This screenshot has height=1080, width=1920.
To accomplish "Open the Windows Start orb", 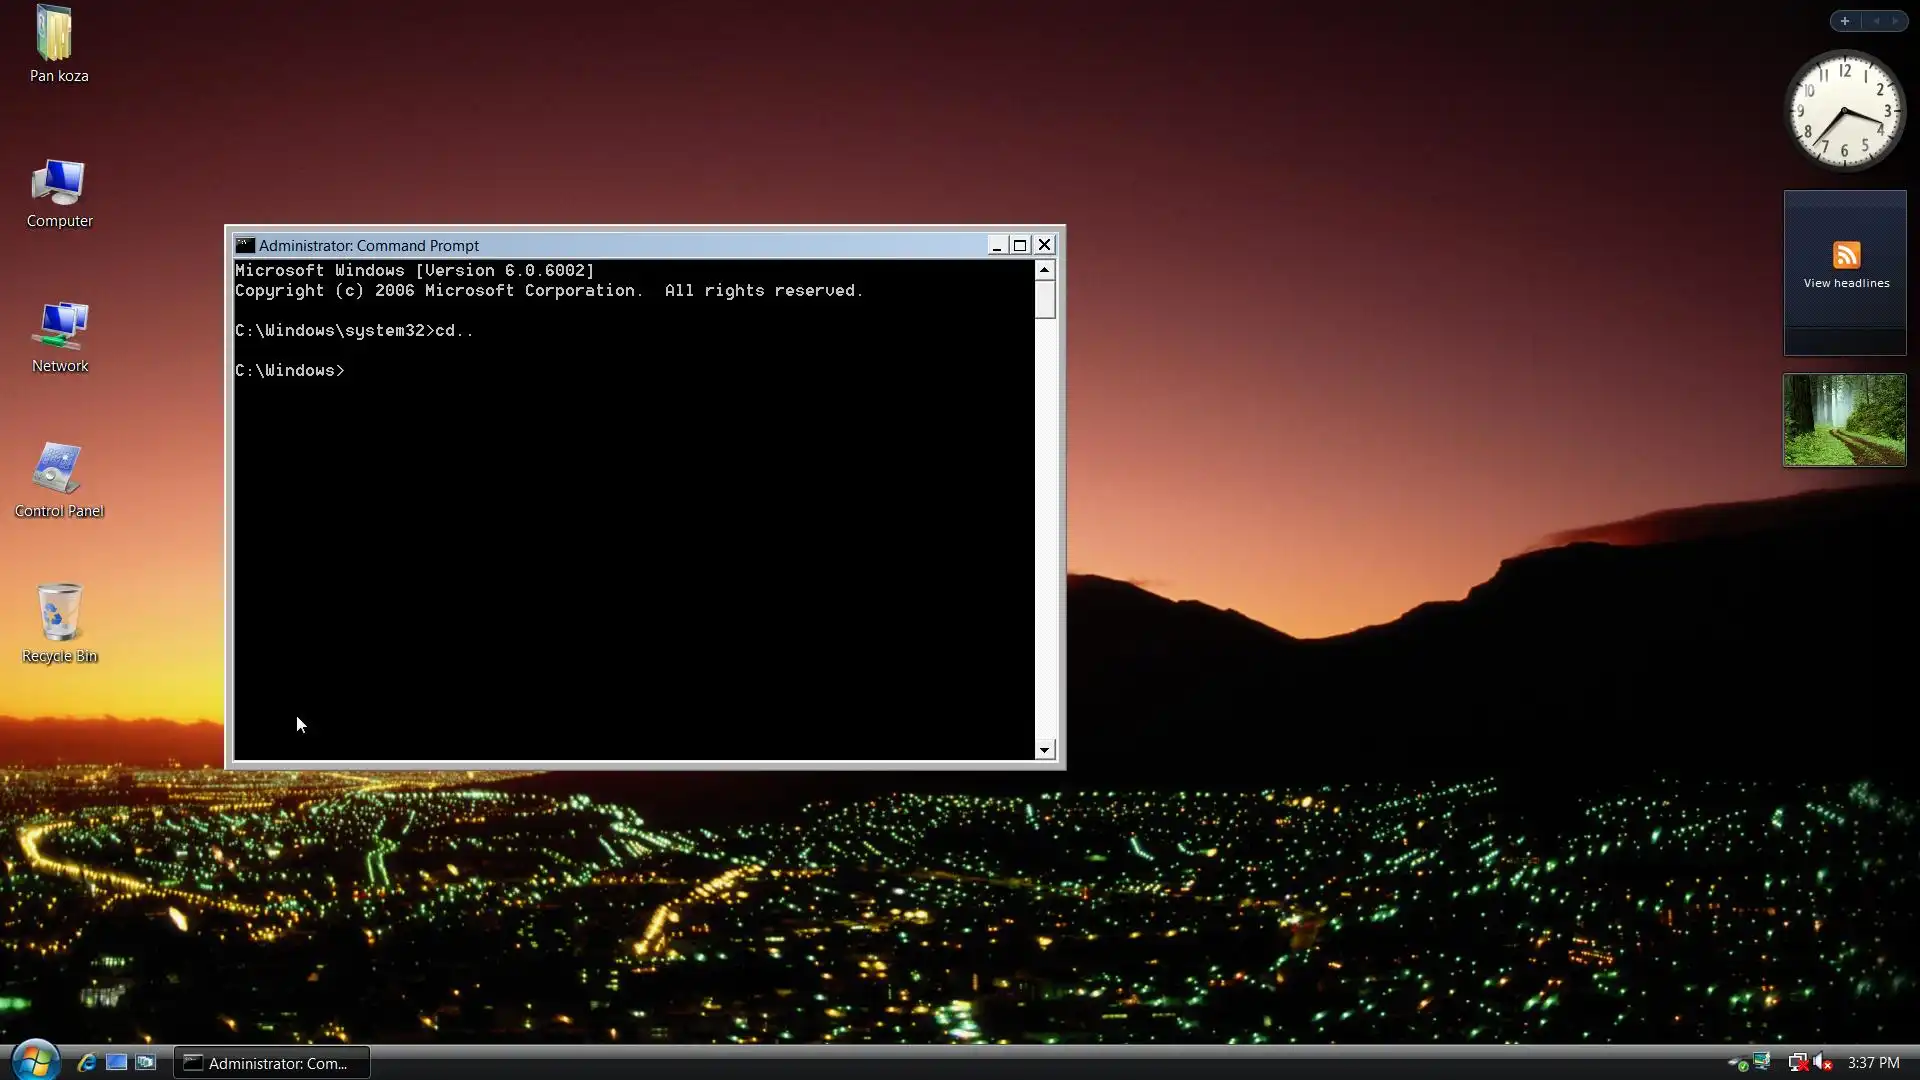I will pos(35,1061).
